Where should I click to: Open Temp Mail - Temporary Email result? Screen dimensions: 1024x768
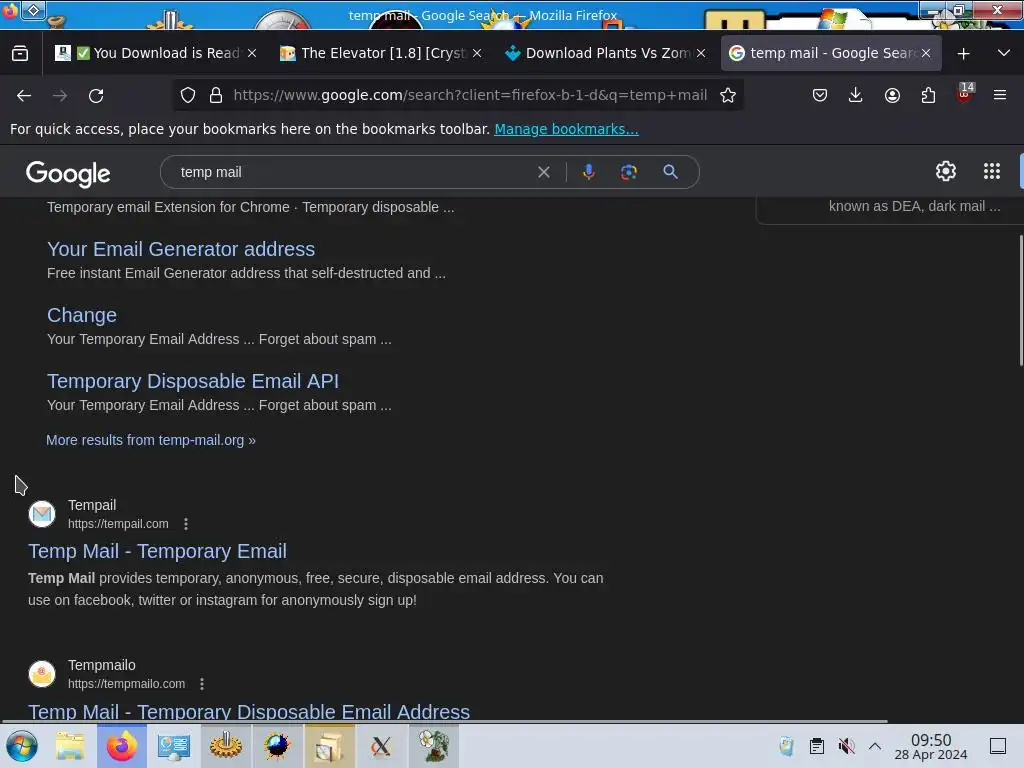click(x=157, y=551)
